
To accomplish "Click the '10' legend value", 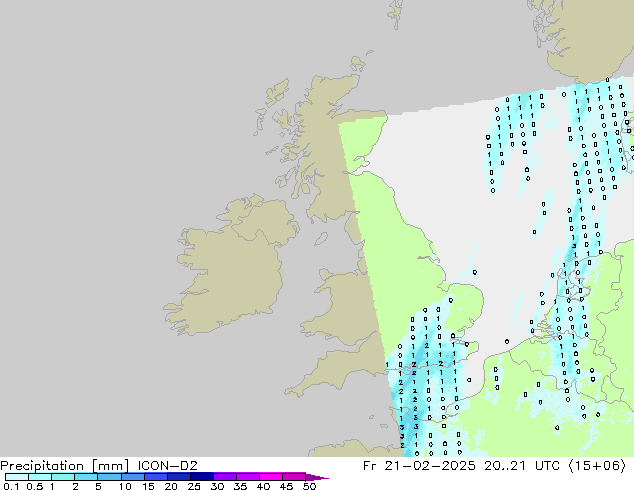I will pos(125,486).
